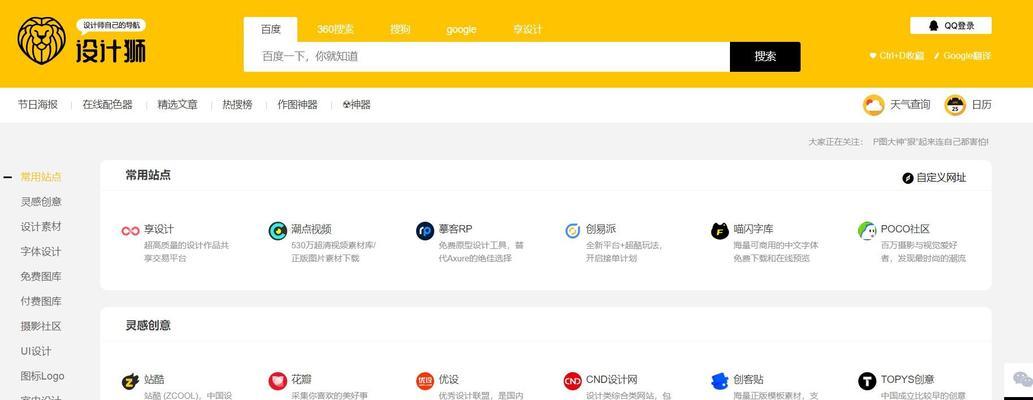Open the 创易派 site icon
This screenshot has width=1033, height=400.
pyautogui.click(x=572, y=231)
